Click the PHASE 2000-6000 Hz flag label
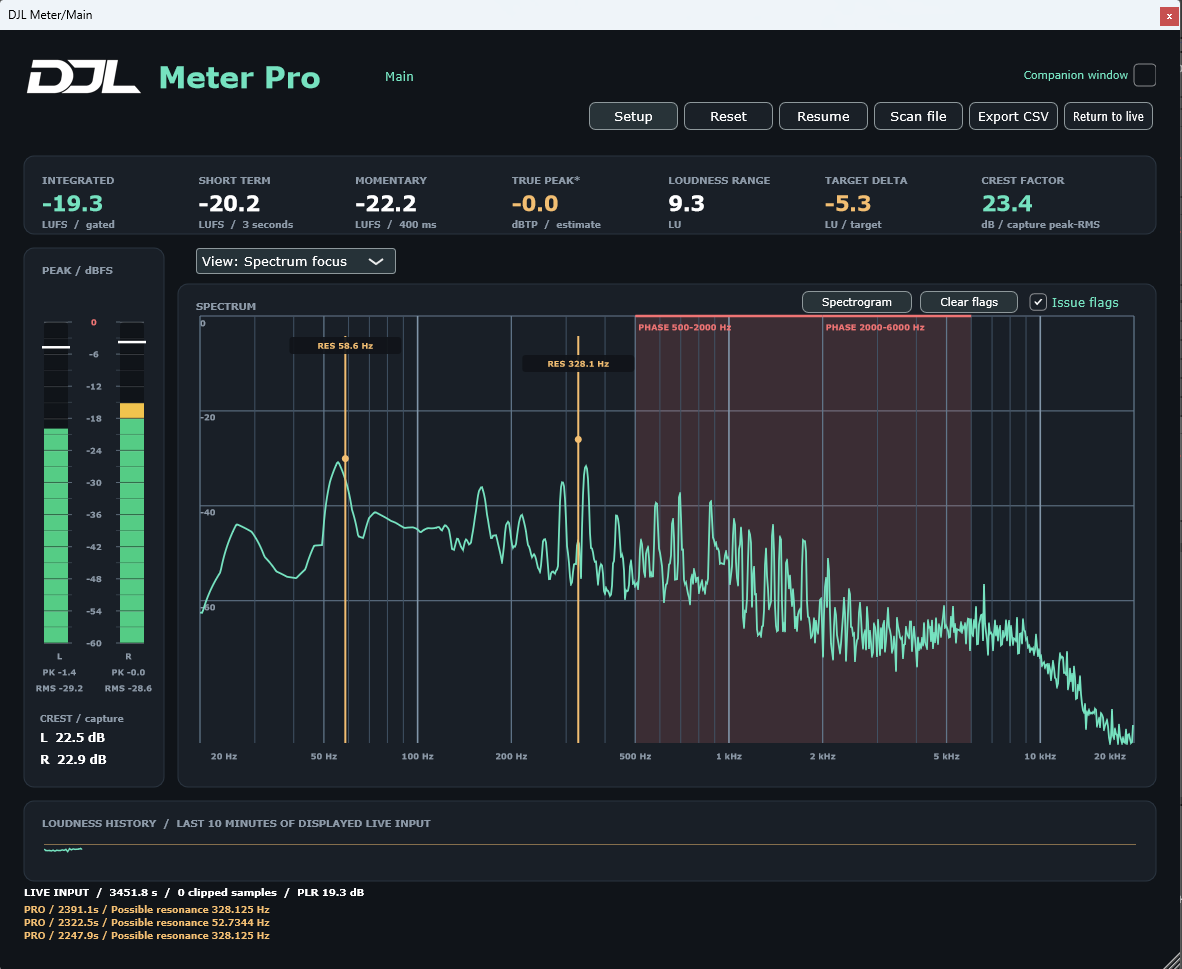This screenshot has width=1182, height=969. [874, 327]
